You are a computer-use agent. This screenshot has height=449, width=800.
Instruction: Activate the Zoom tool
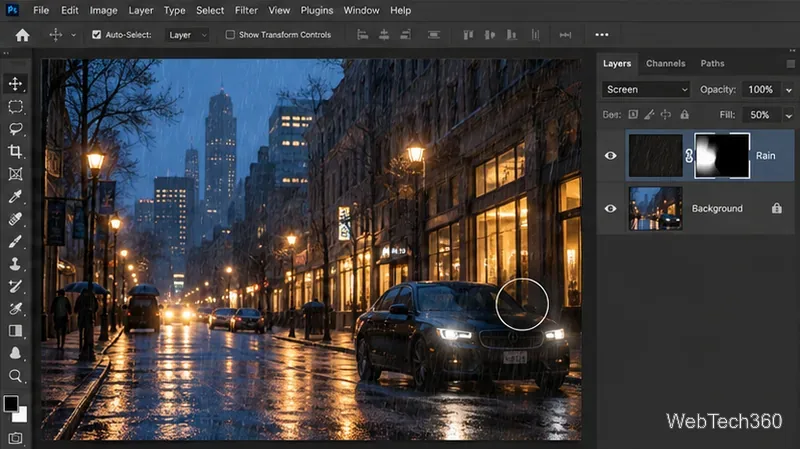click(x=15, y=376)
